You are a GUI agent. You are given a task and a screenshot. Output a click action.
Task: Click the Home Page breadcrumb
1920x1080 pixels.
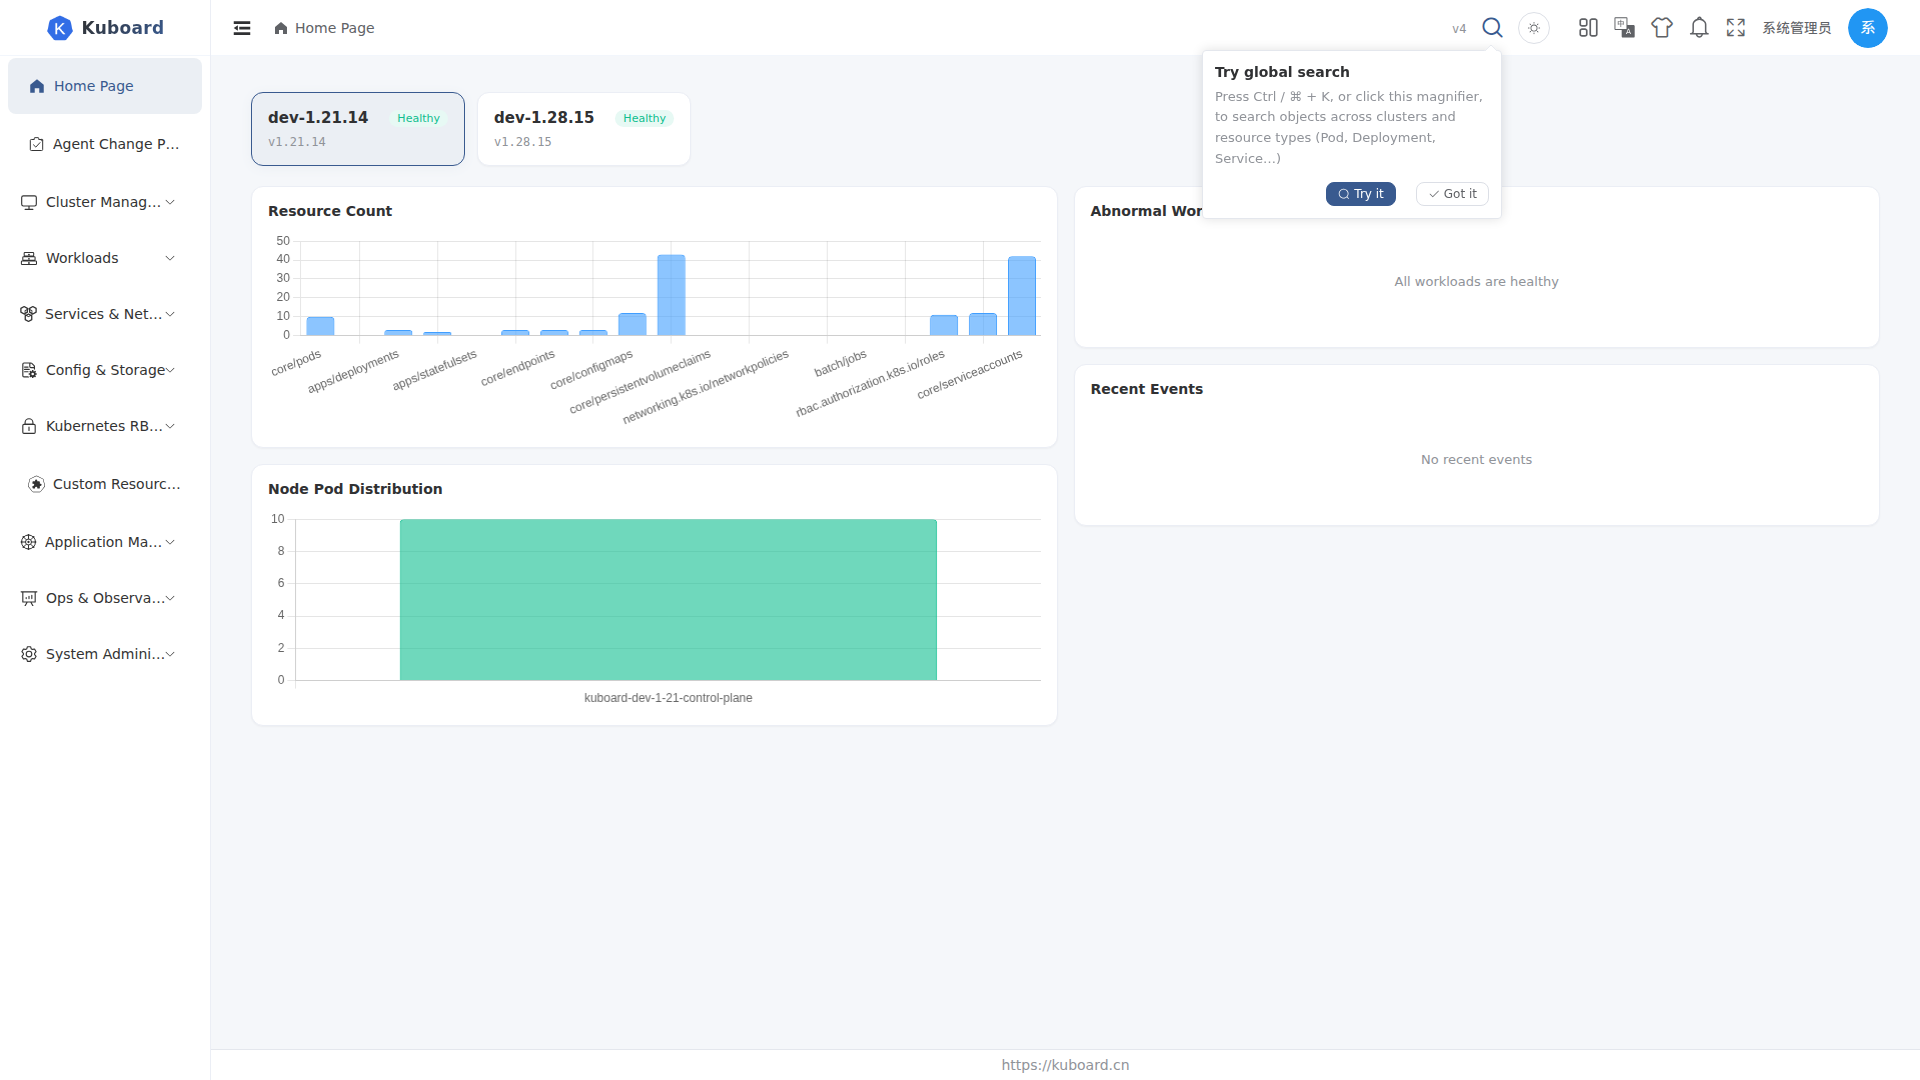pos(324,28)
